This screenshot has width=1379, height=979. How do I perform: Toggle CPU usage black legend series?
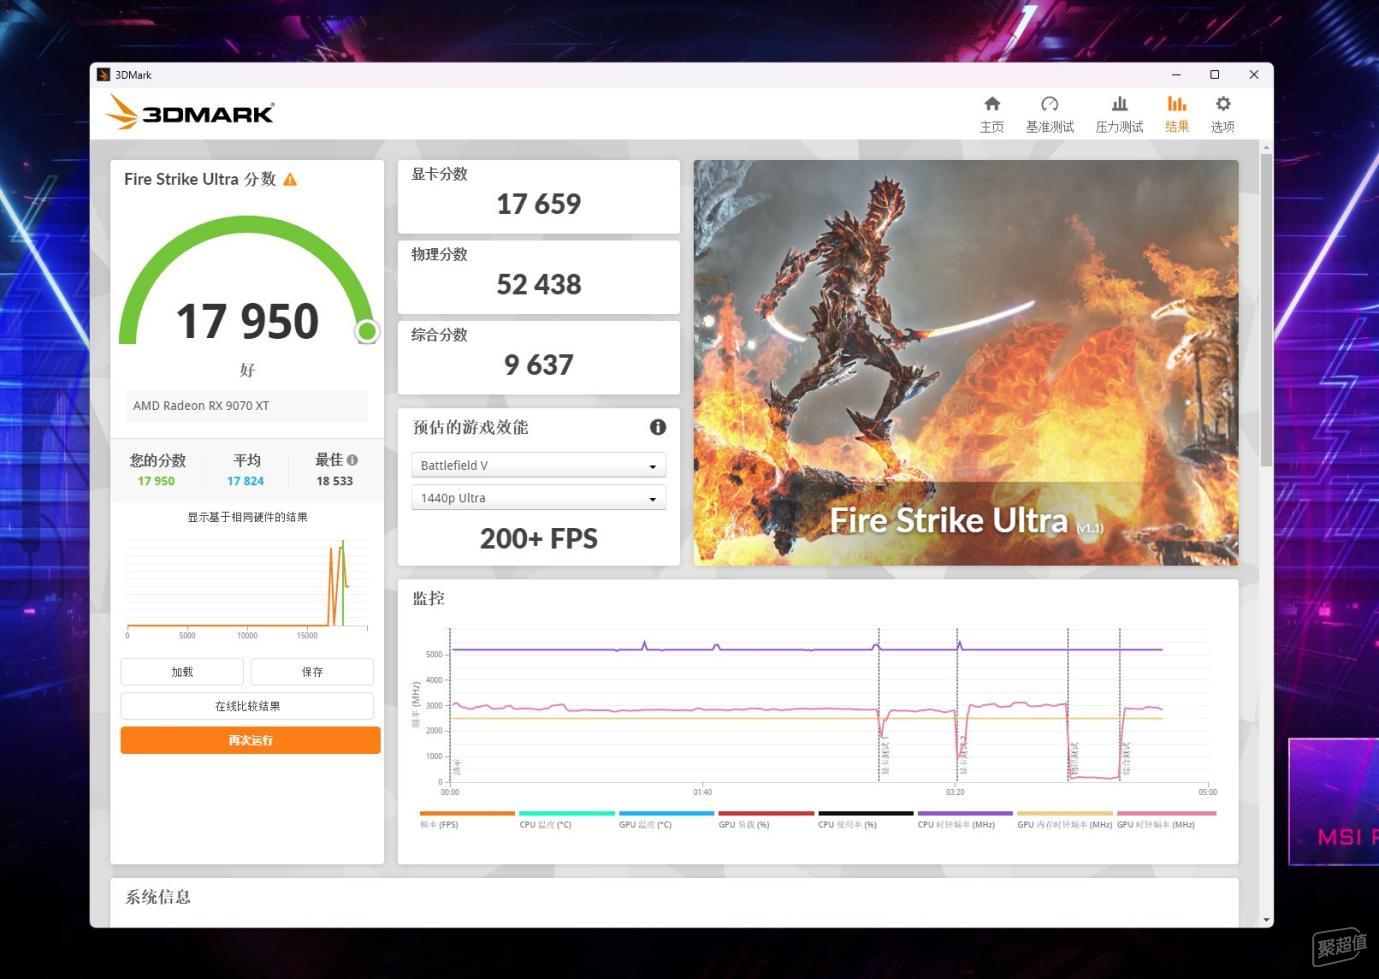point(865,820)
